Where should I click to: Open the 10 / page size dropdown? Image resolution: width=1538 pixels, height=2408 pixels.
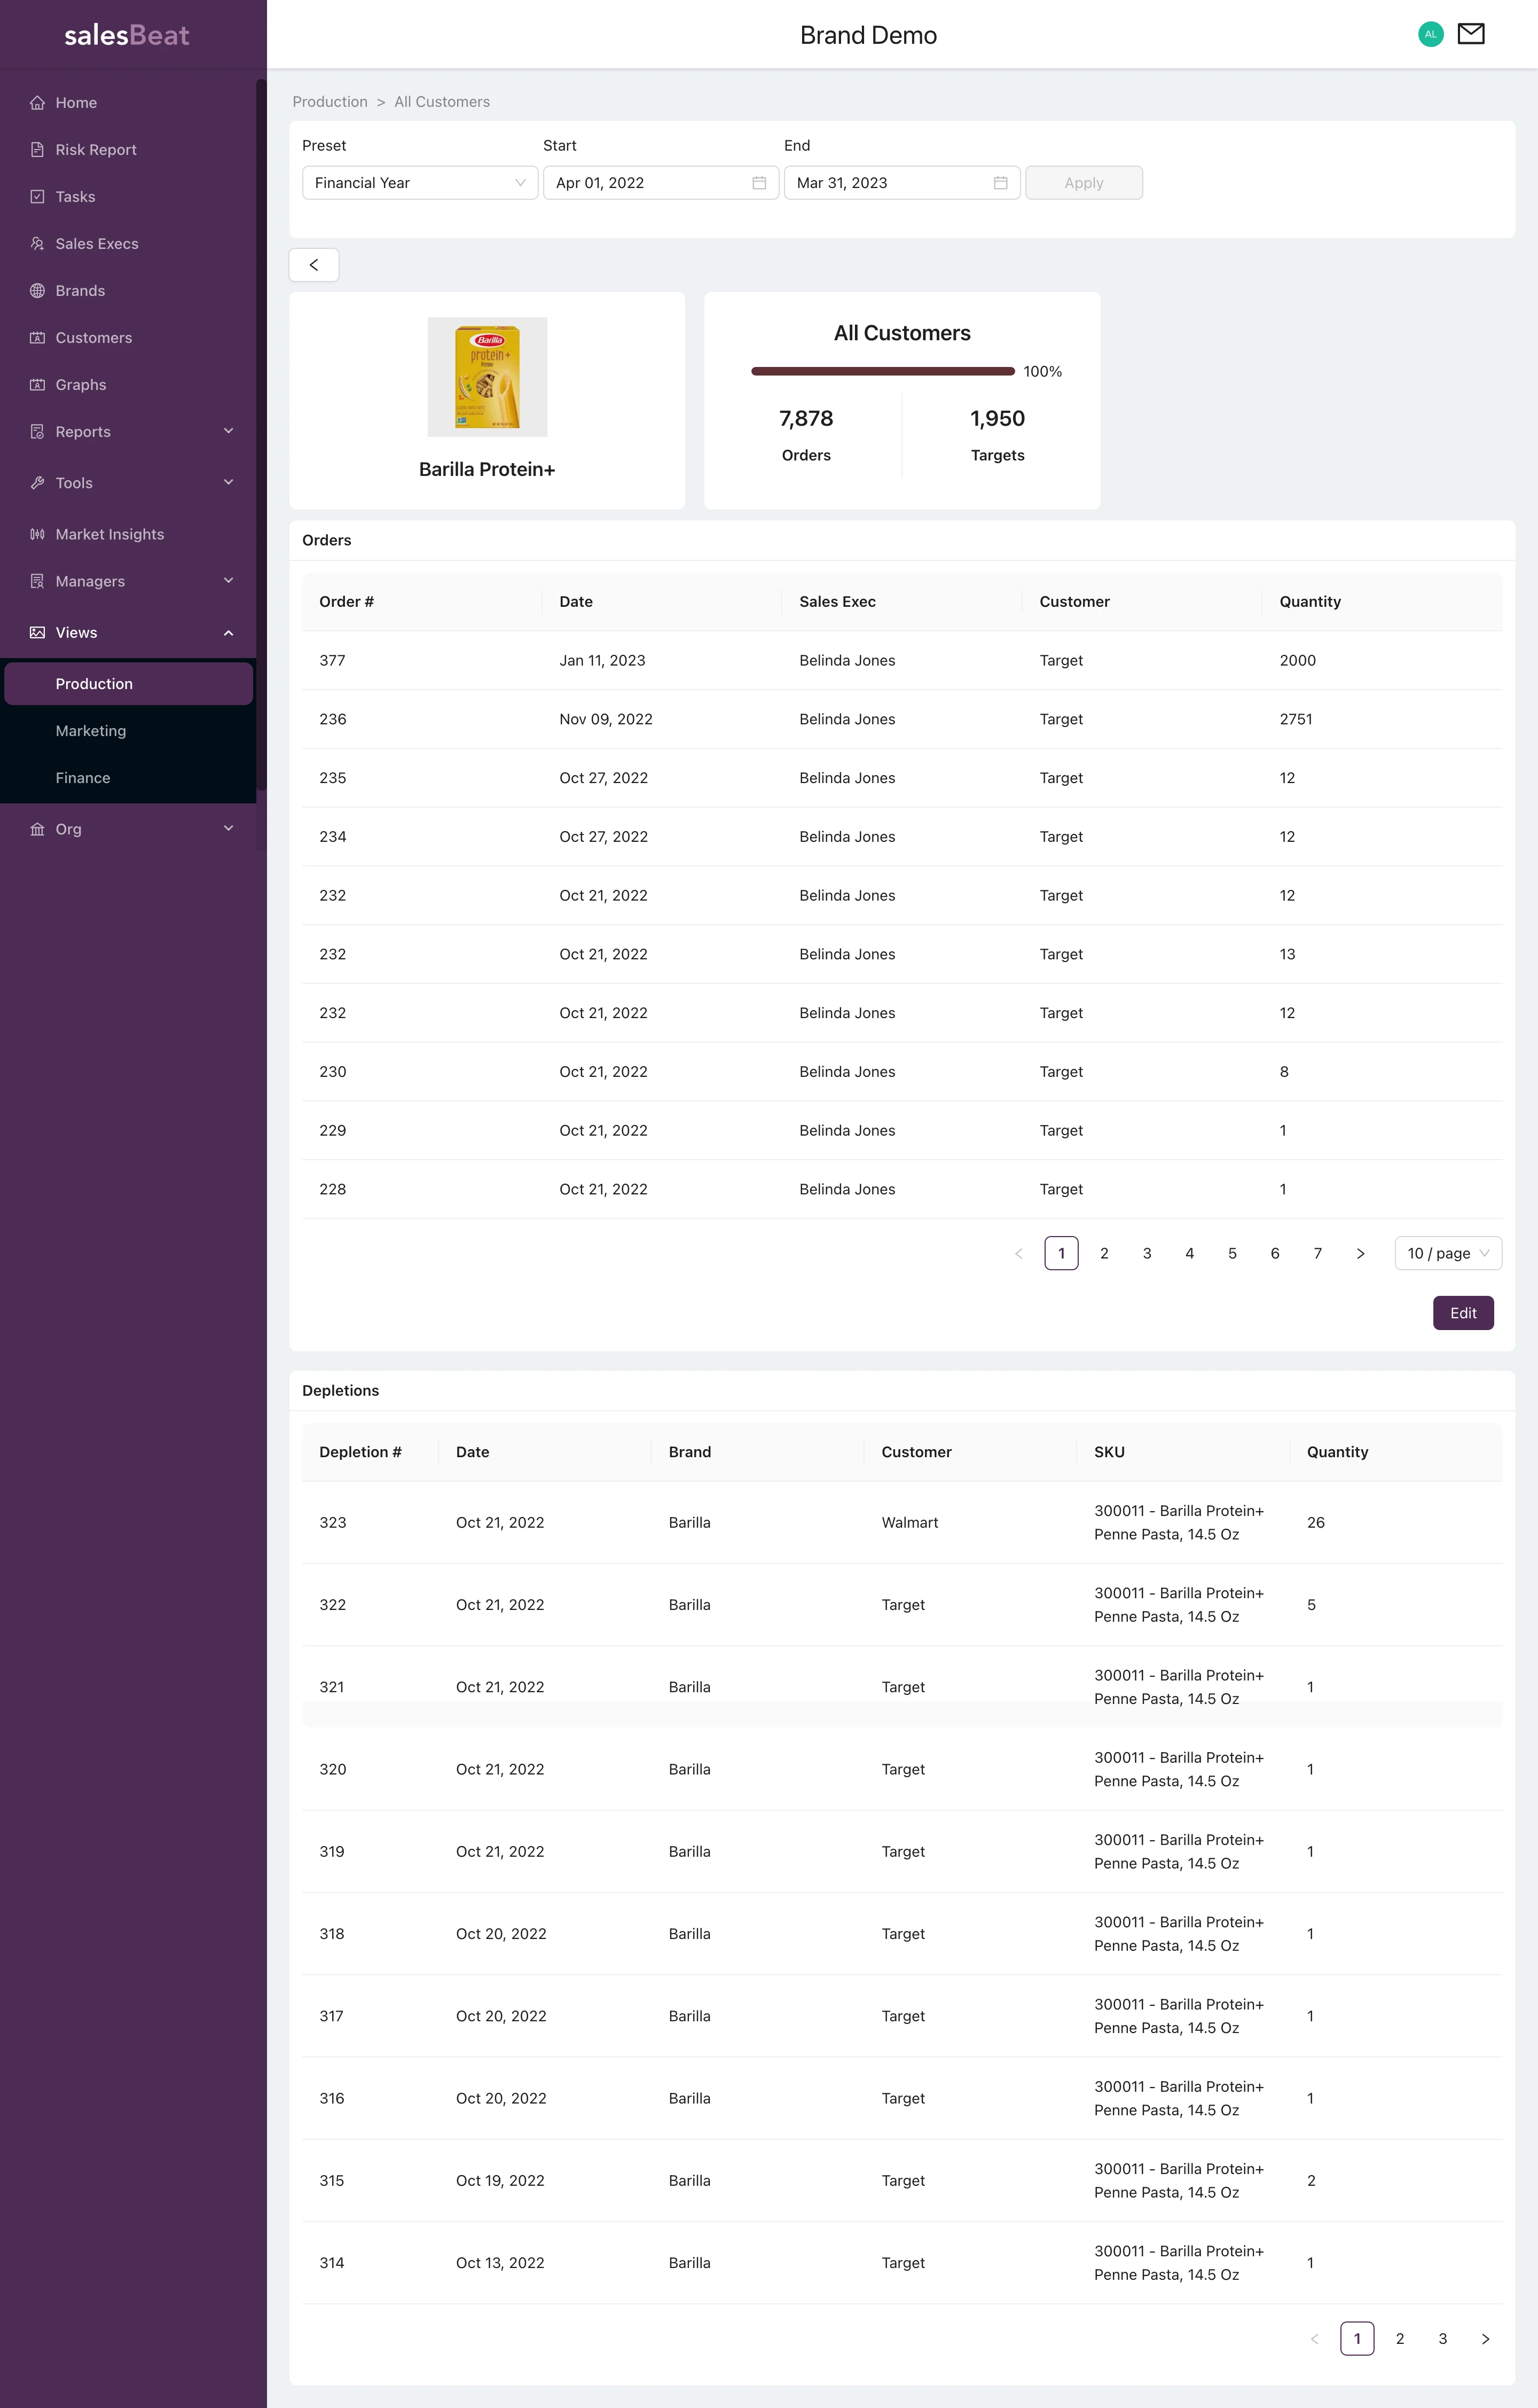coord(1447,1253)
